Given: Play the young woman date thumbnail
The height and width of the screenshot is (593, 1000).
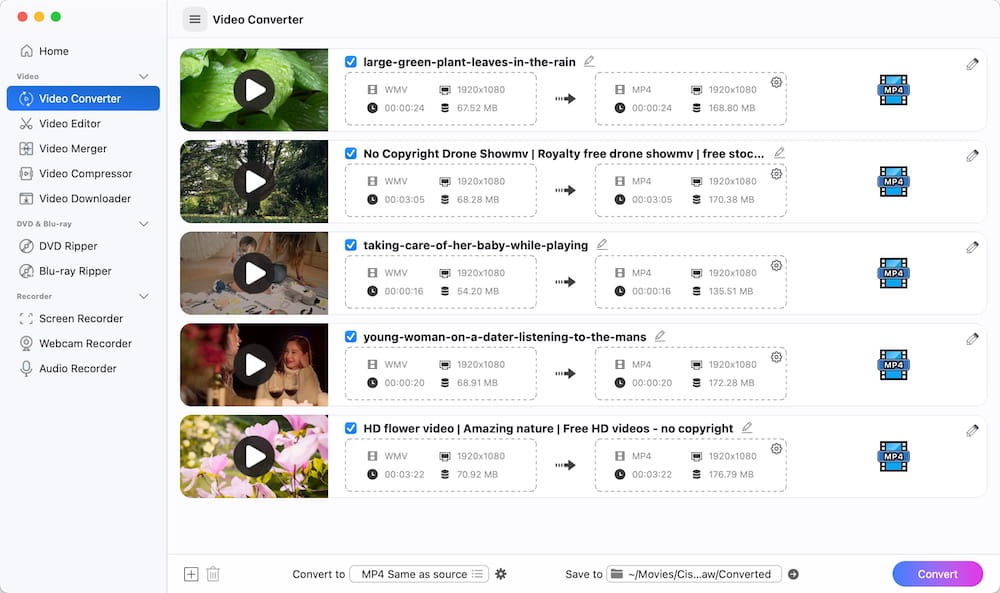Looking at the screenshot, I should [254, 365].
